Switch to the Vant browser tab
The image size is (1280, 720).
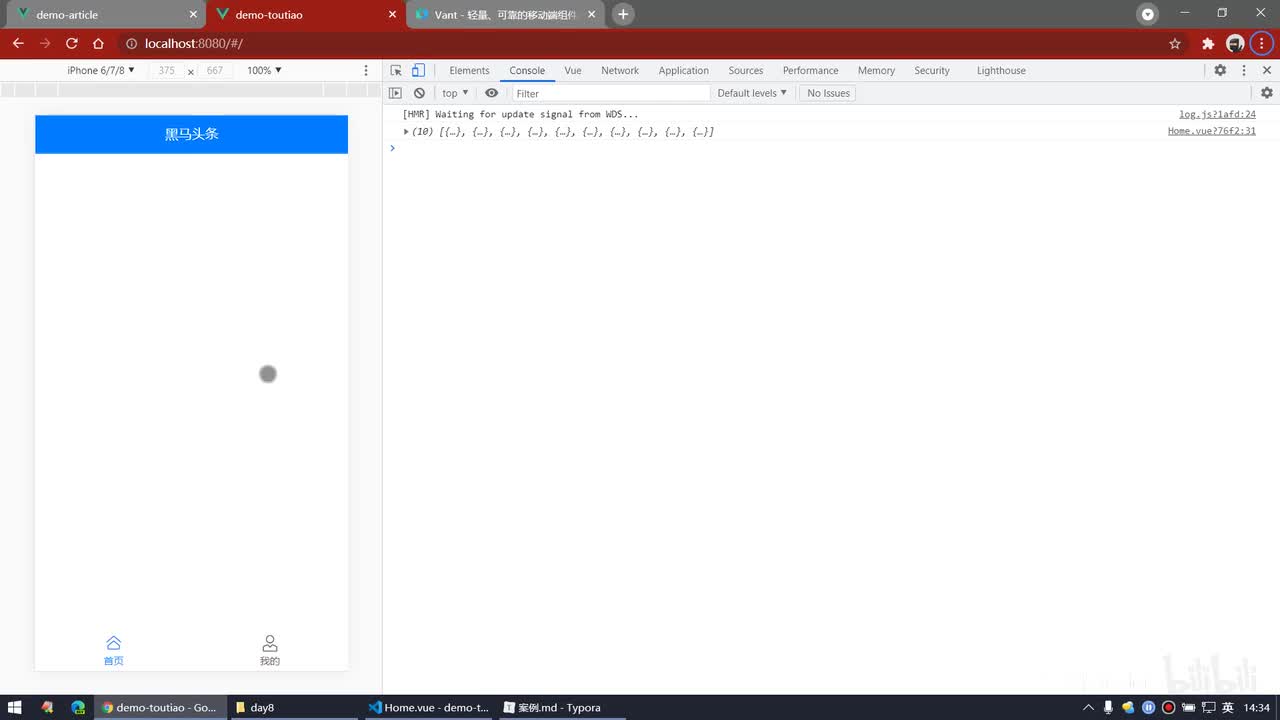[x=505, y=15]
